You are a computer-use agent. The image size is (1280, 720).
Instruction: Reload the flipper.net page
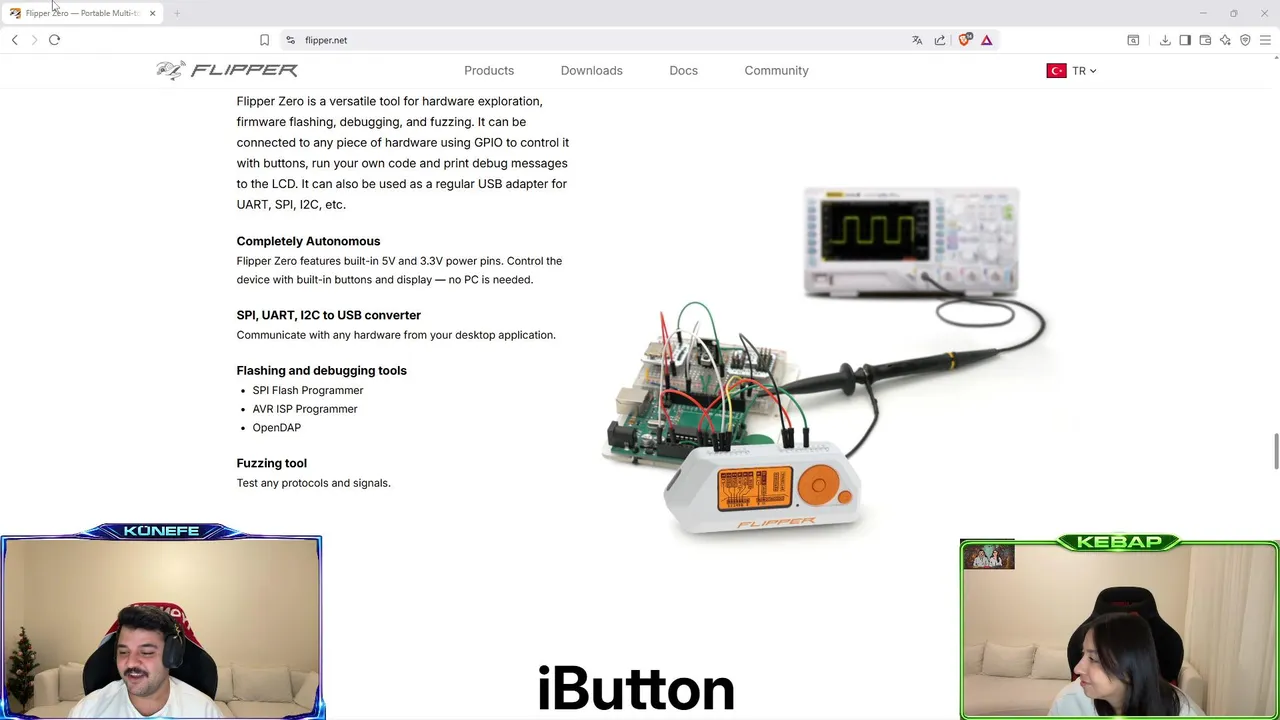[54, 40]
